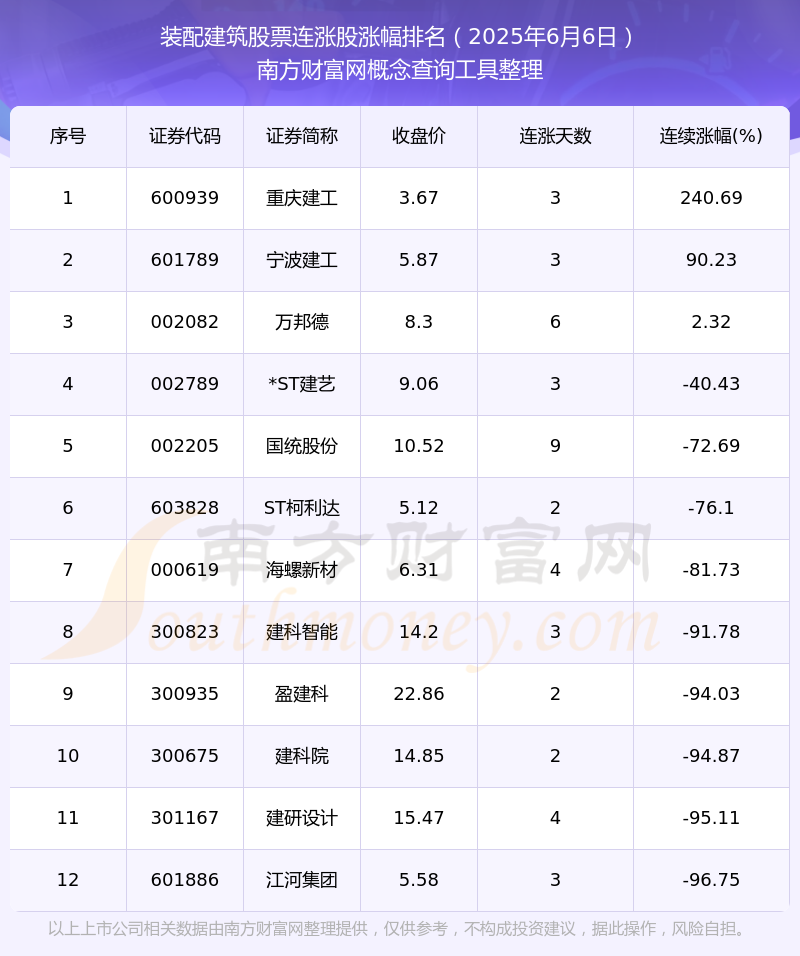Click gain value -76.1
The image size is (800, 956).
pyautogui.click(x=712, y=508)
